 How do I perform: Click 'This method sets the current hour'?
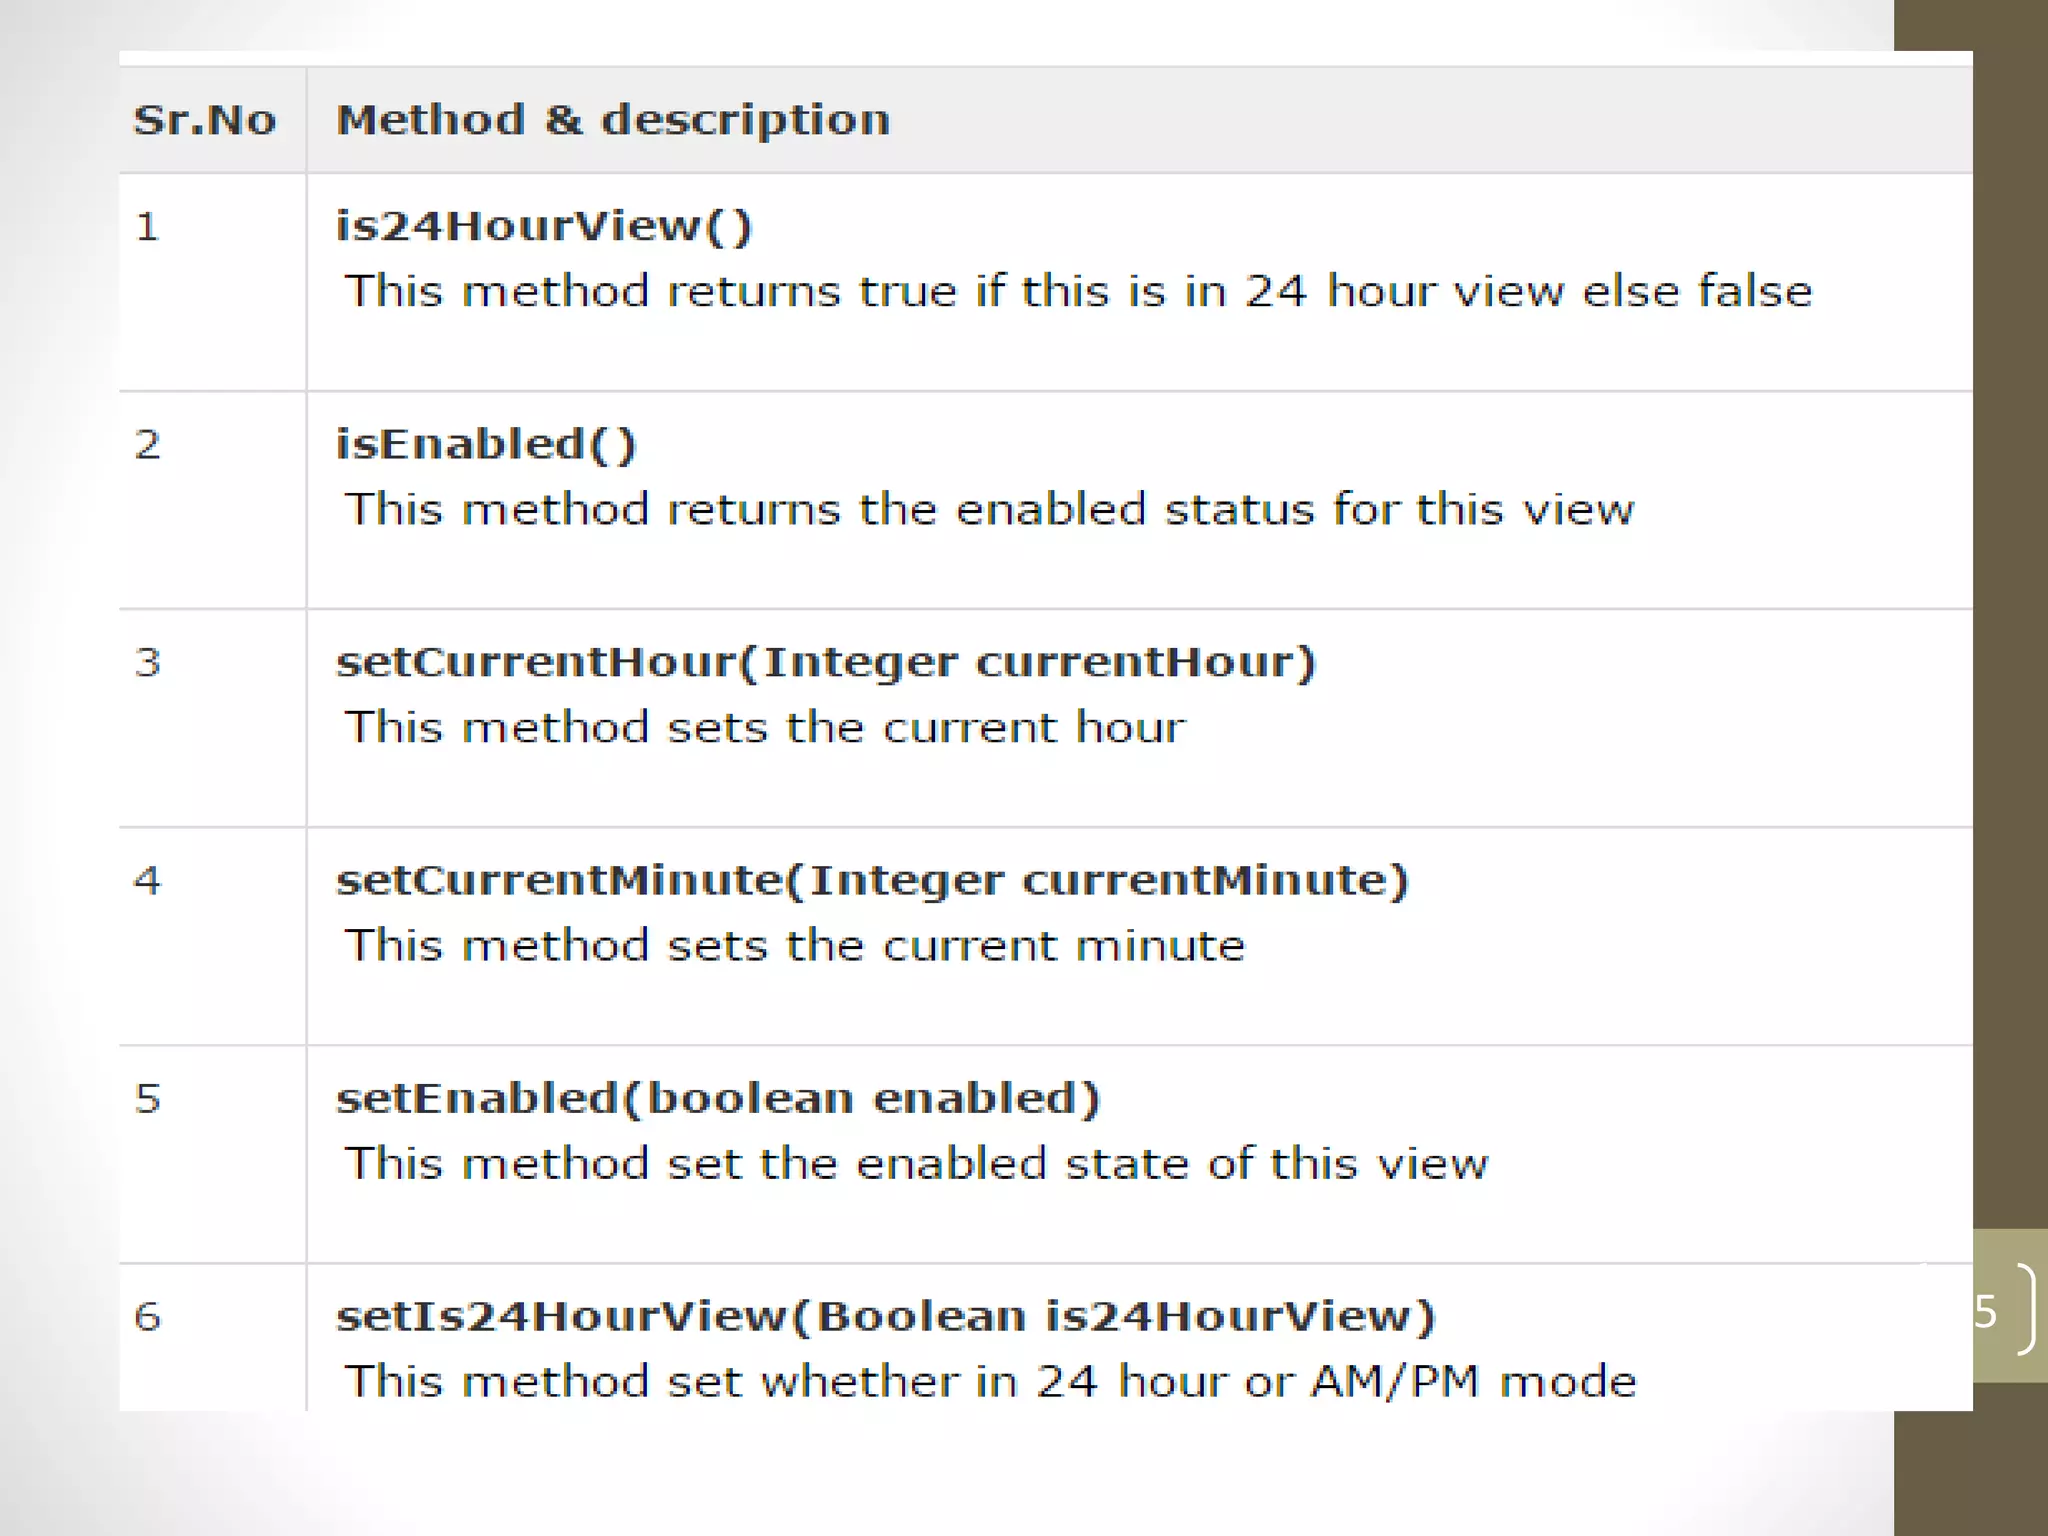[764, 728]
